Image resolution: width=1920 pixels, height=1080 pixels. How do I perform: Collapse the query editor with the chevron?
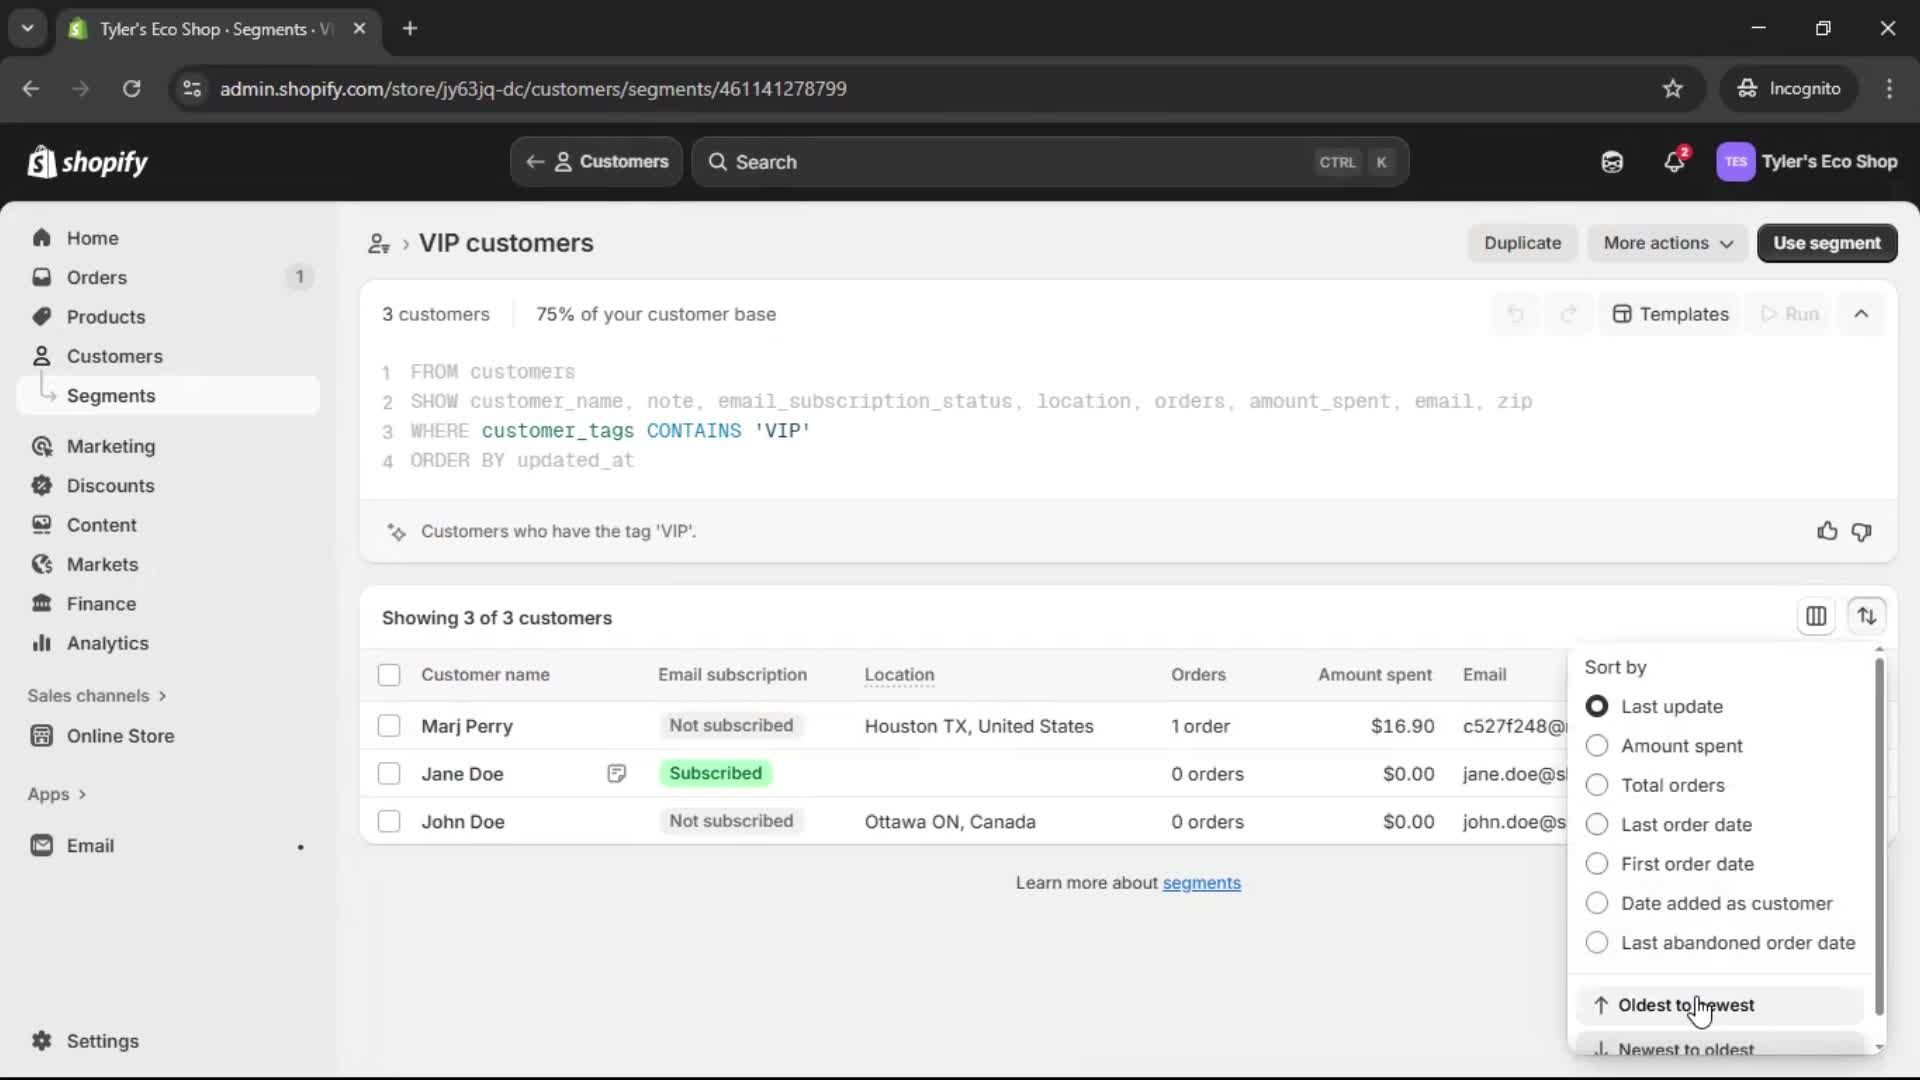point(1861,314)
